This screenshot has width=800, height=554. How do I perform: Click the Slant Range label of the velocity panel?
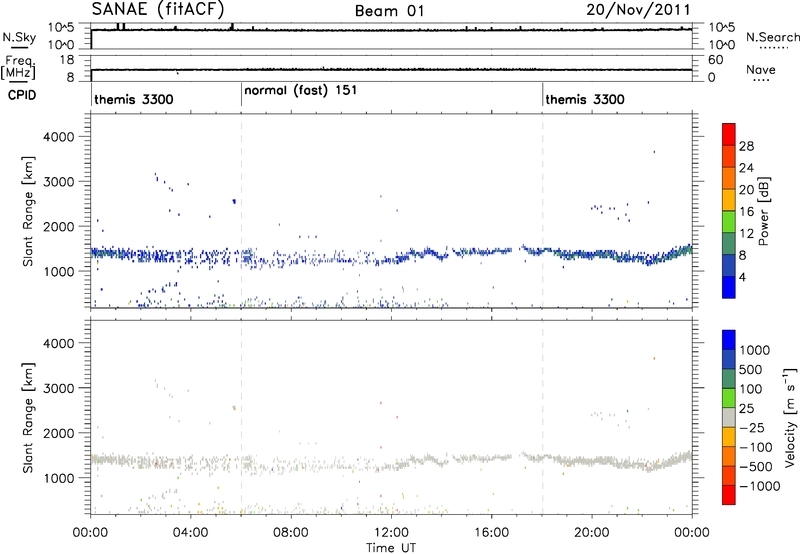pos(28,418)
